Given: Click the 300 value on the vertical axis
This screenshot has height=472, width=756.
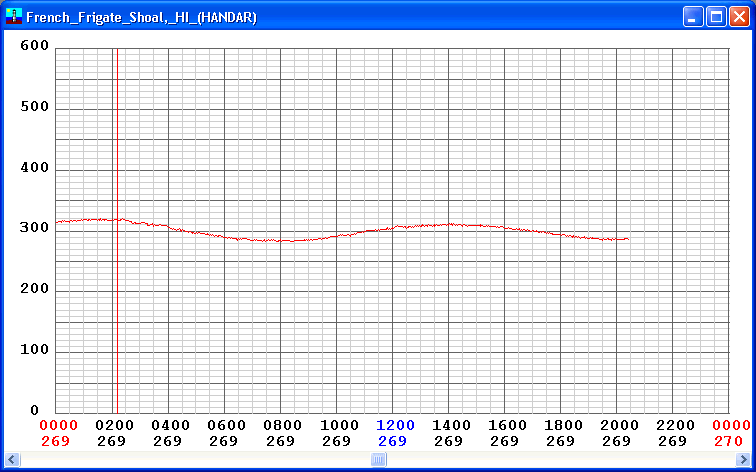Looking at the screenshot, I should point(36,228).
